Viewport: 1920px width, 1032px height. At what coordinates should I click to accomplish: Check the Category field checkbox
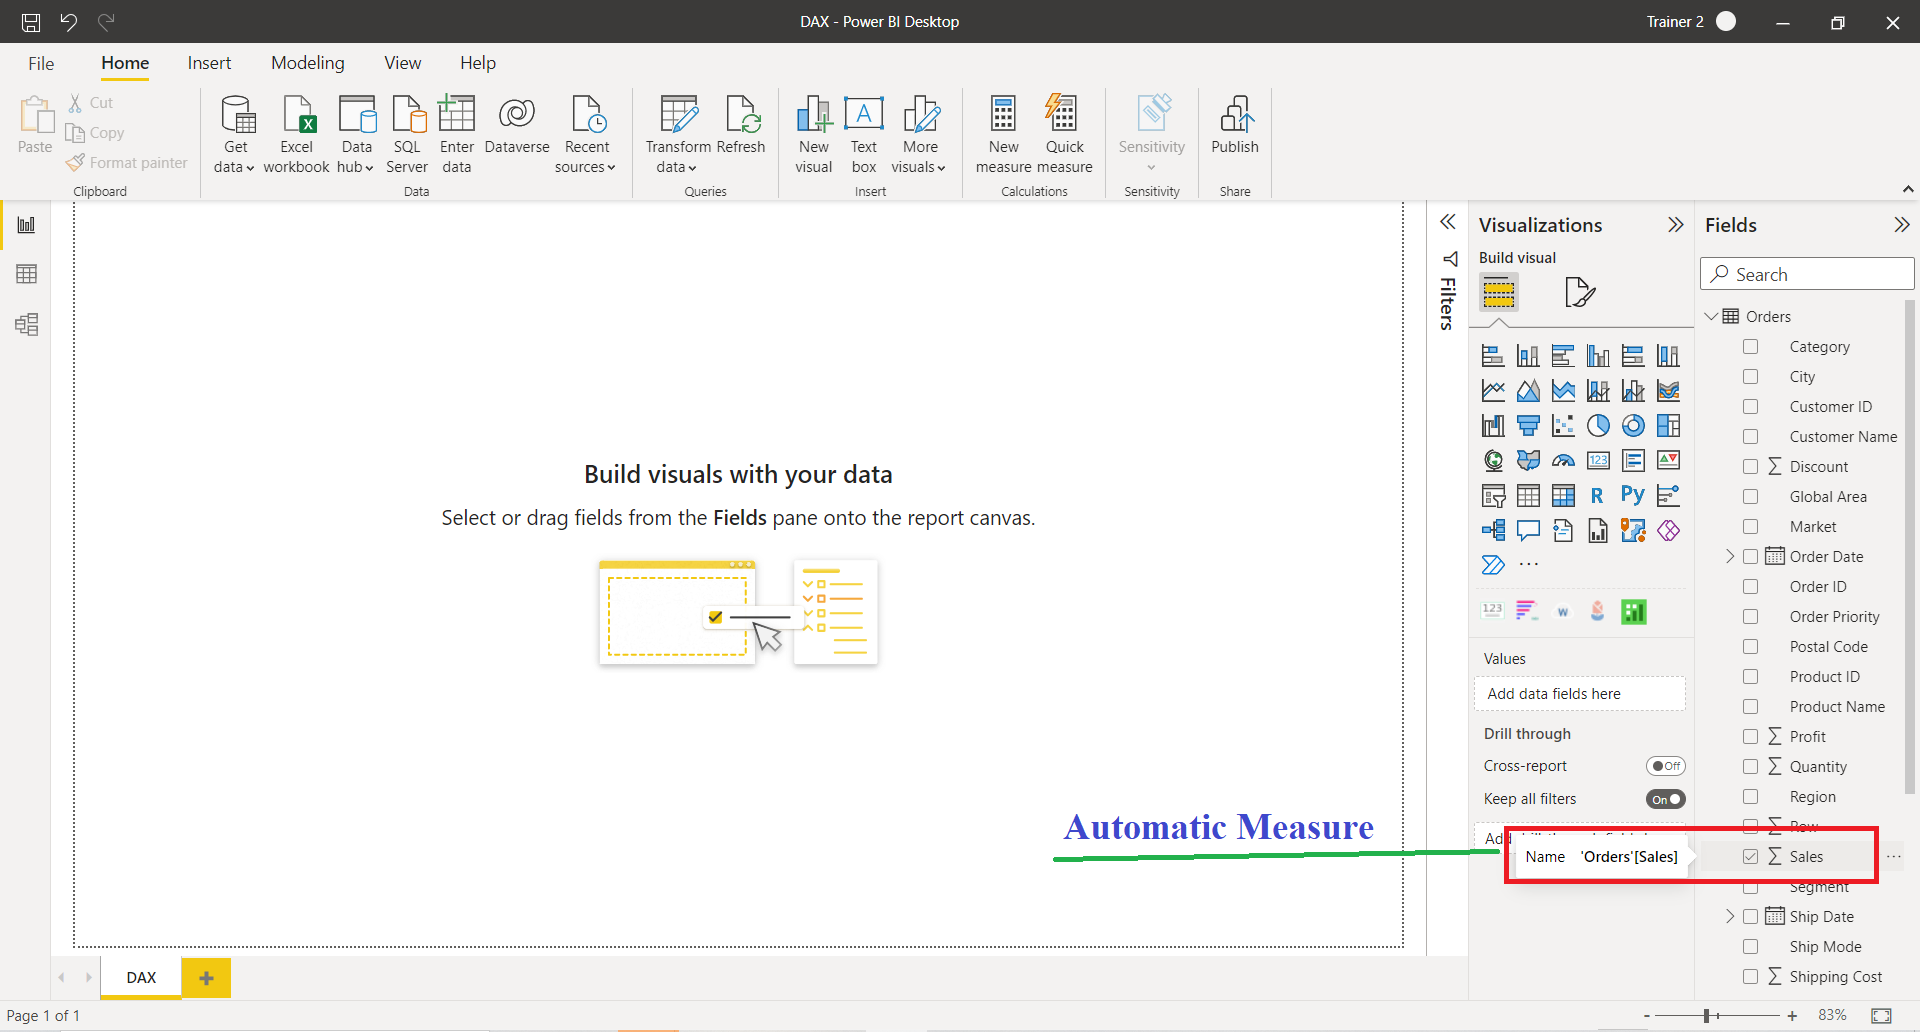tap(1750, 346)
